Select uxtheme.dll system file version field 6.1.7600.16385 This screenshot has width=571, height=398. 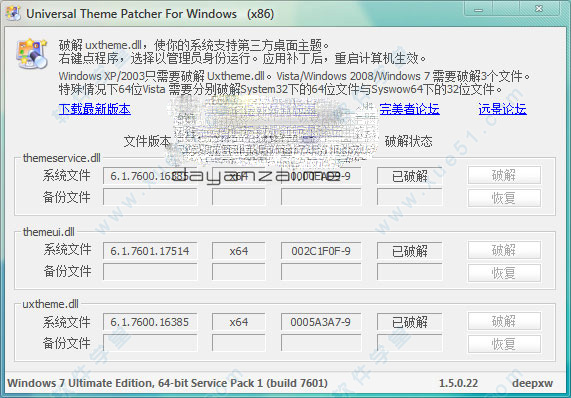click(150, 322)
